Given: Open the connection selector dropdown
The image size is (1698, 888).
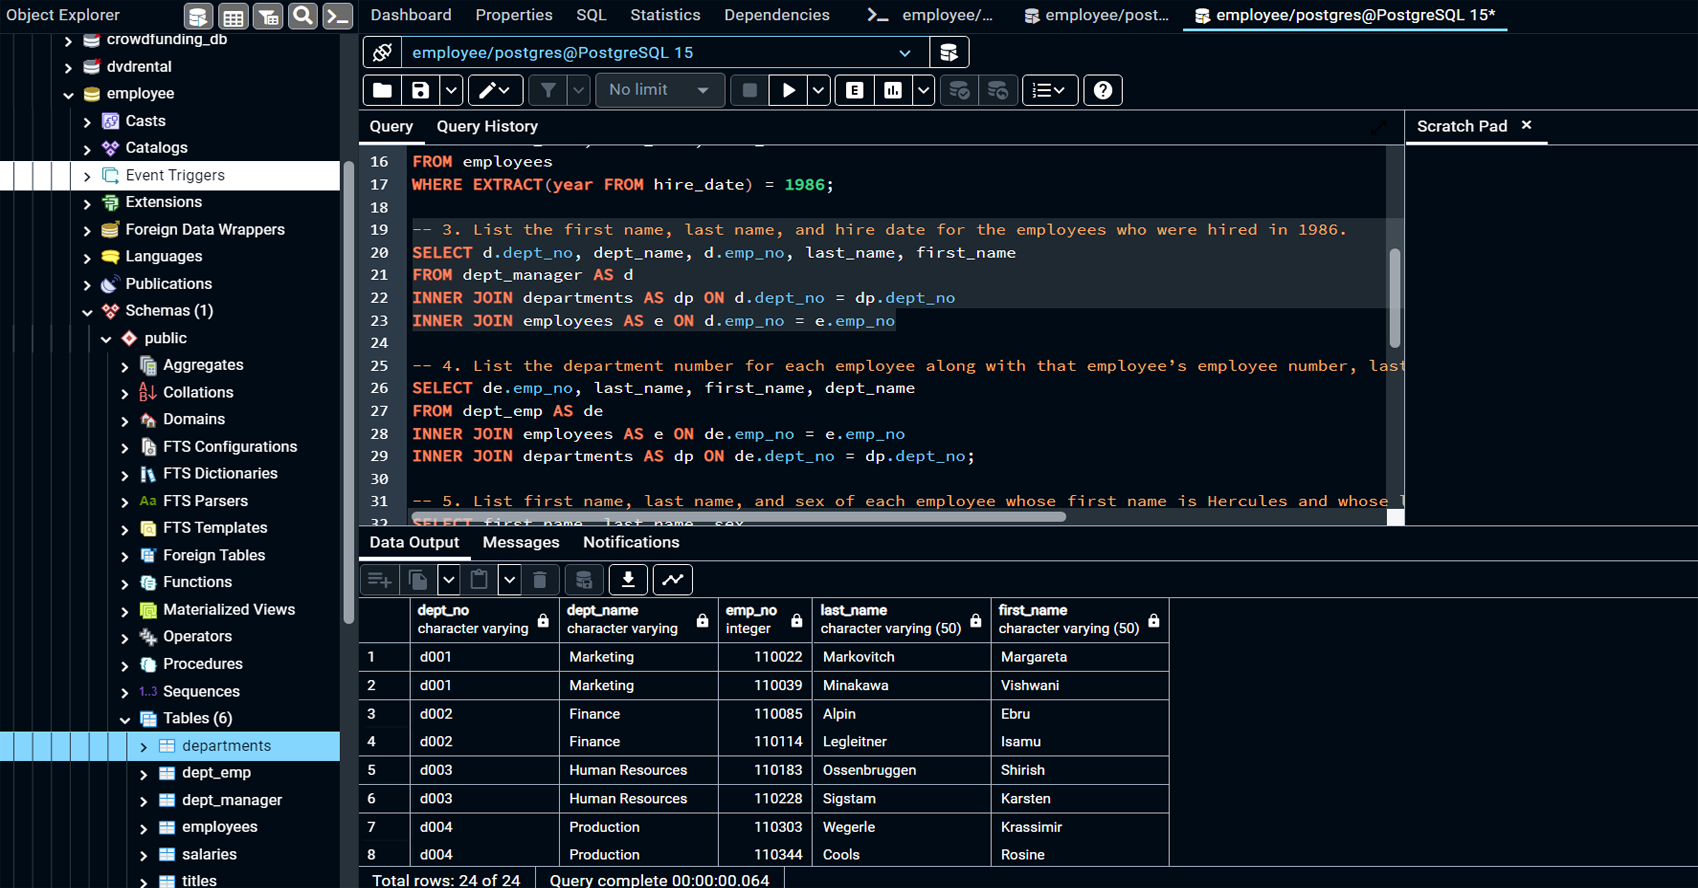Looking at the screenshot, I should pyautogui.click(x=904, y=53).
